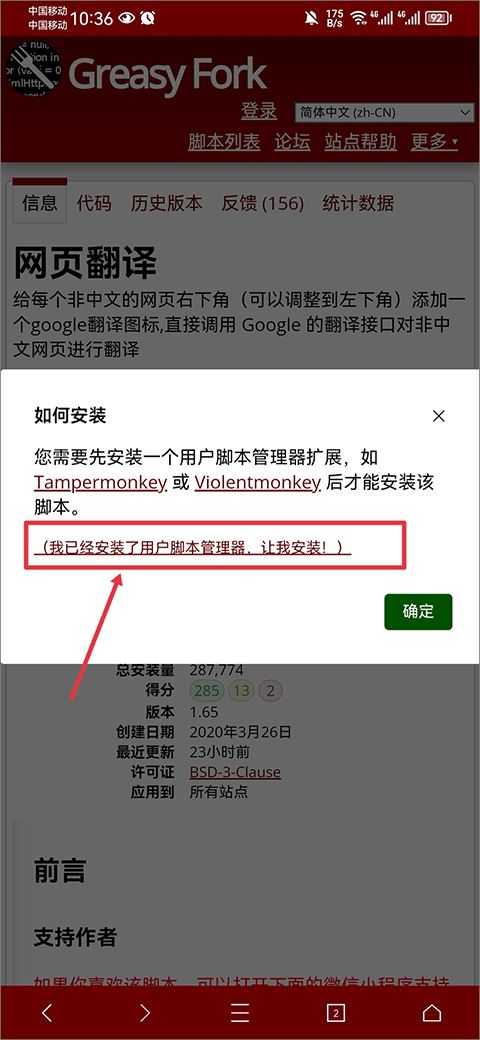Open the 登录 link
480x1040 pixels.
click(x=259, y=111)
